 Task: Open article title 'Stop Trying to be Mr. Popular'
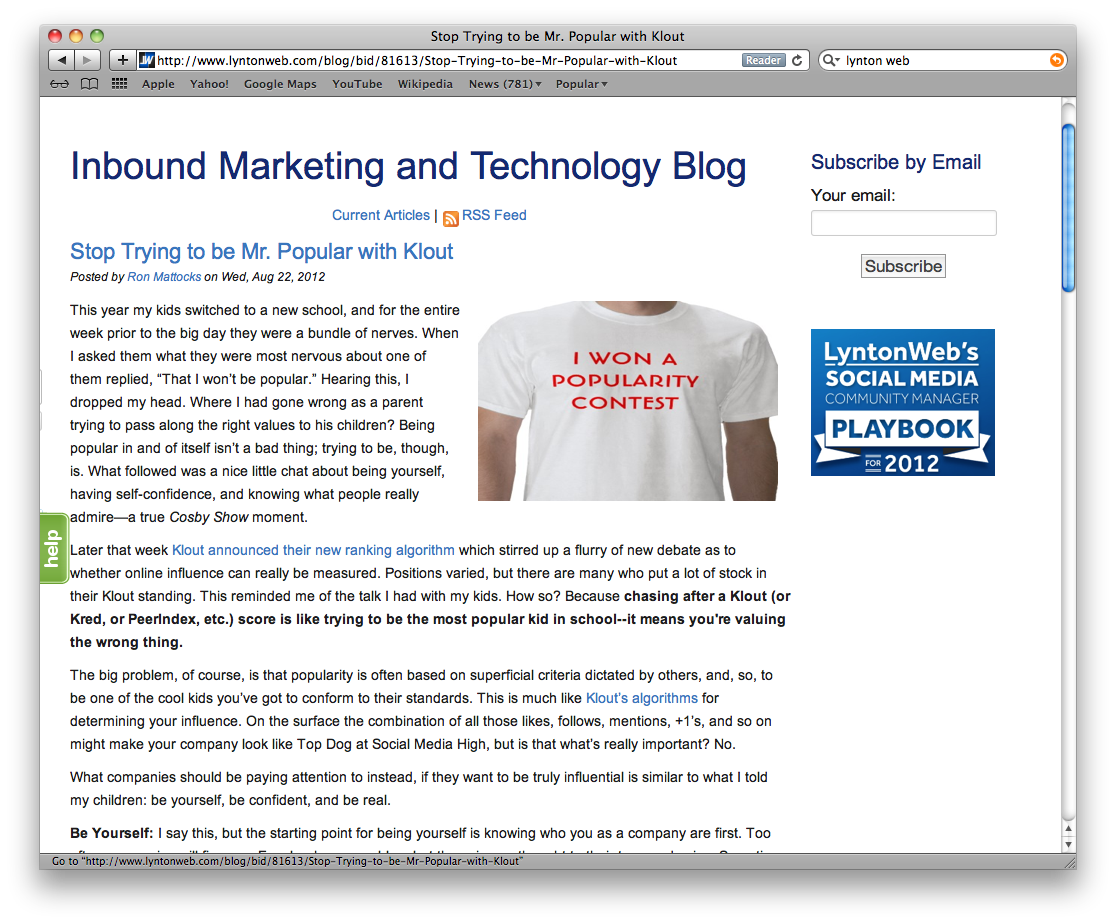pyautogui.click(x=261, y=251)
